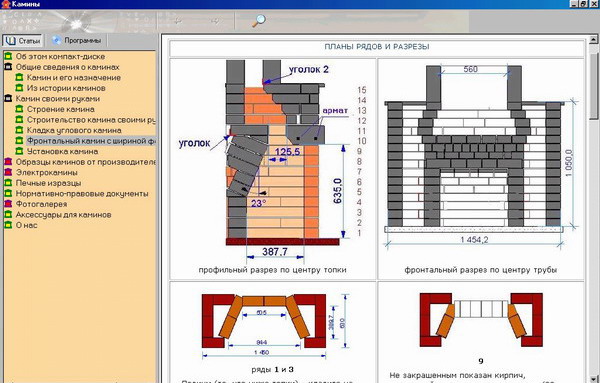Image resolution: width=600 pixels, height=383 pixels.
Task: Click the green book icon beside 'О нас'
Action: coord(8,225)
